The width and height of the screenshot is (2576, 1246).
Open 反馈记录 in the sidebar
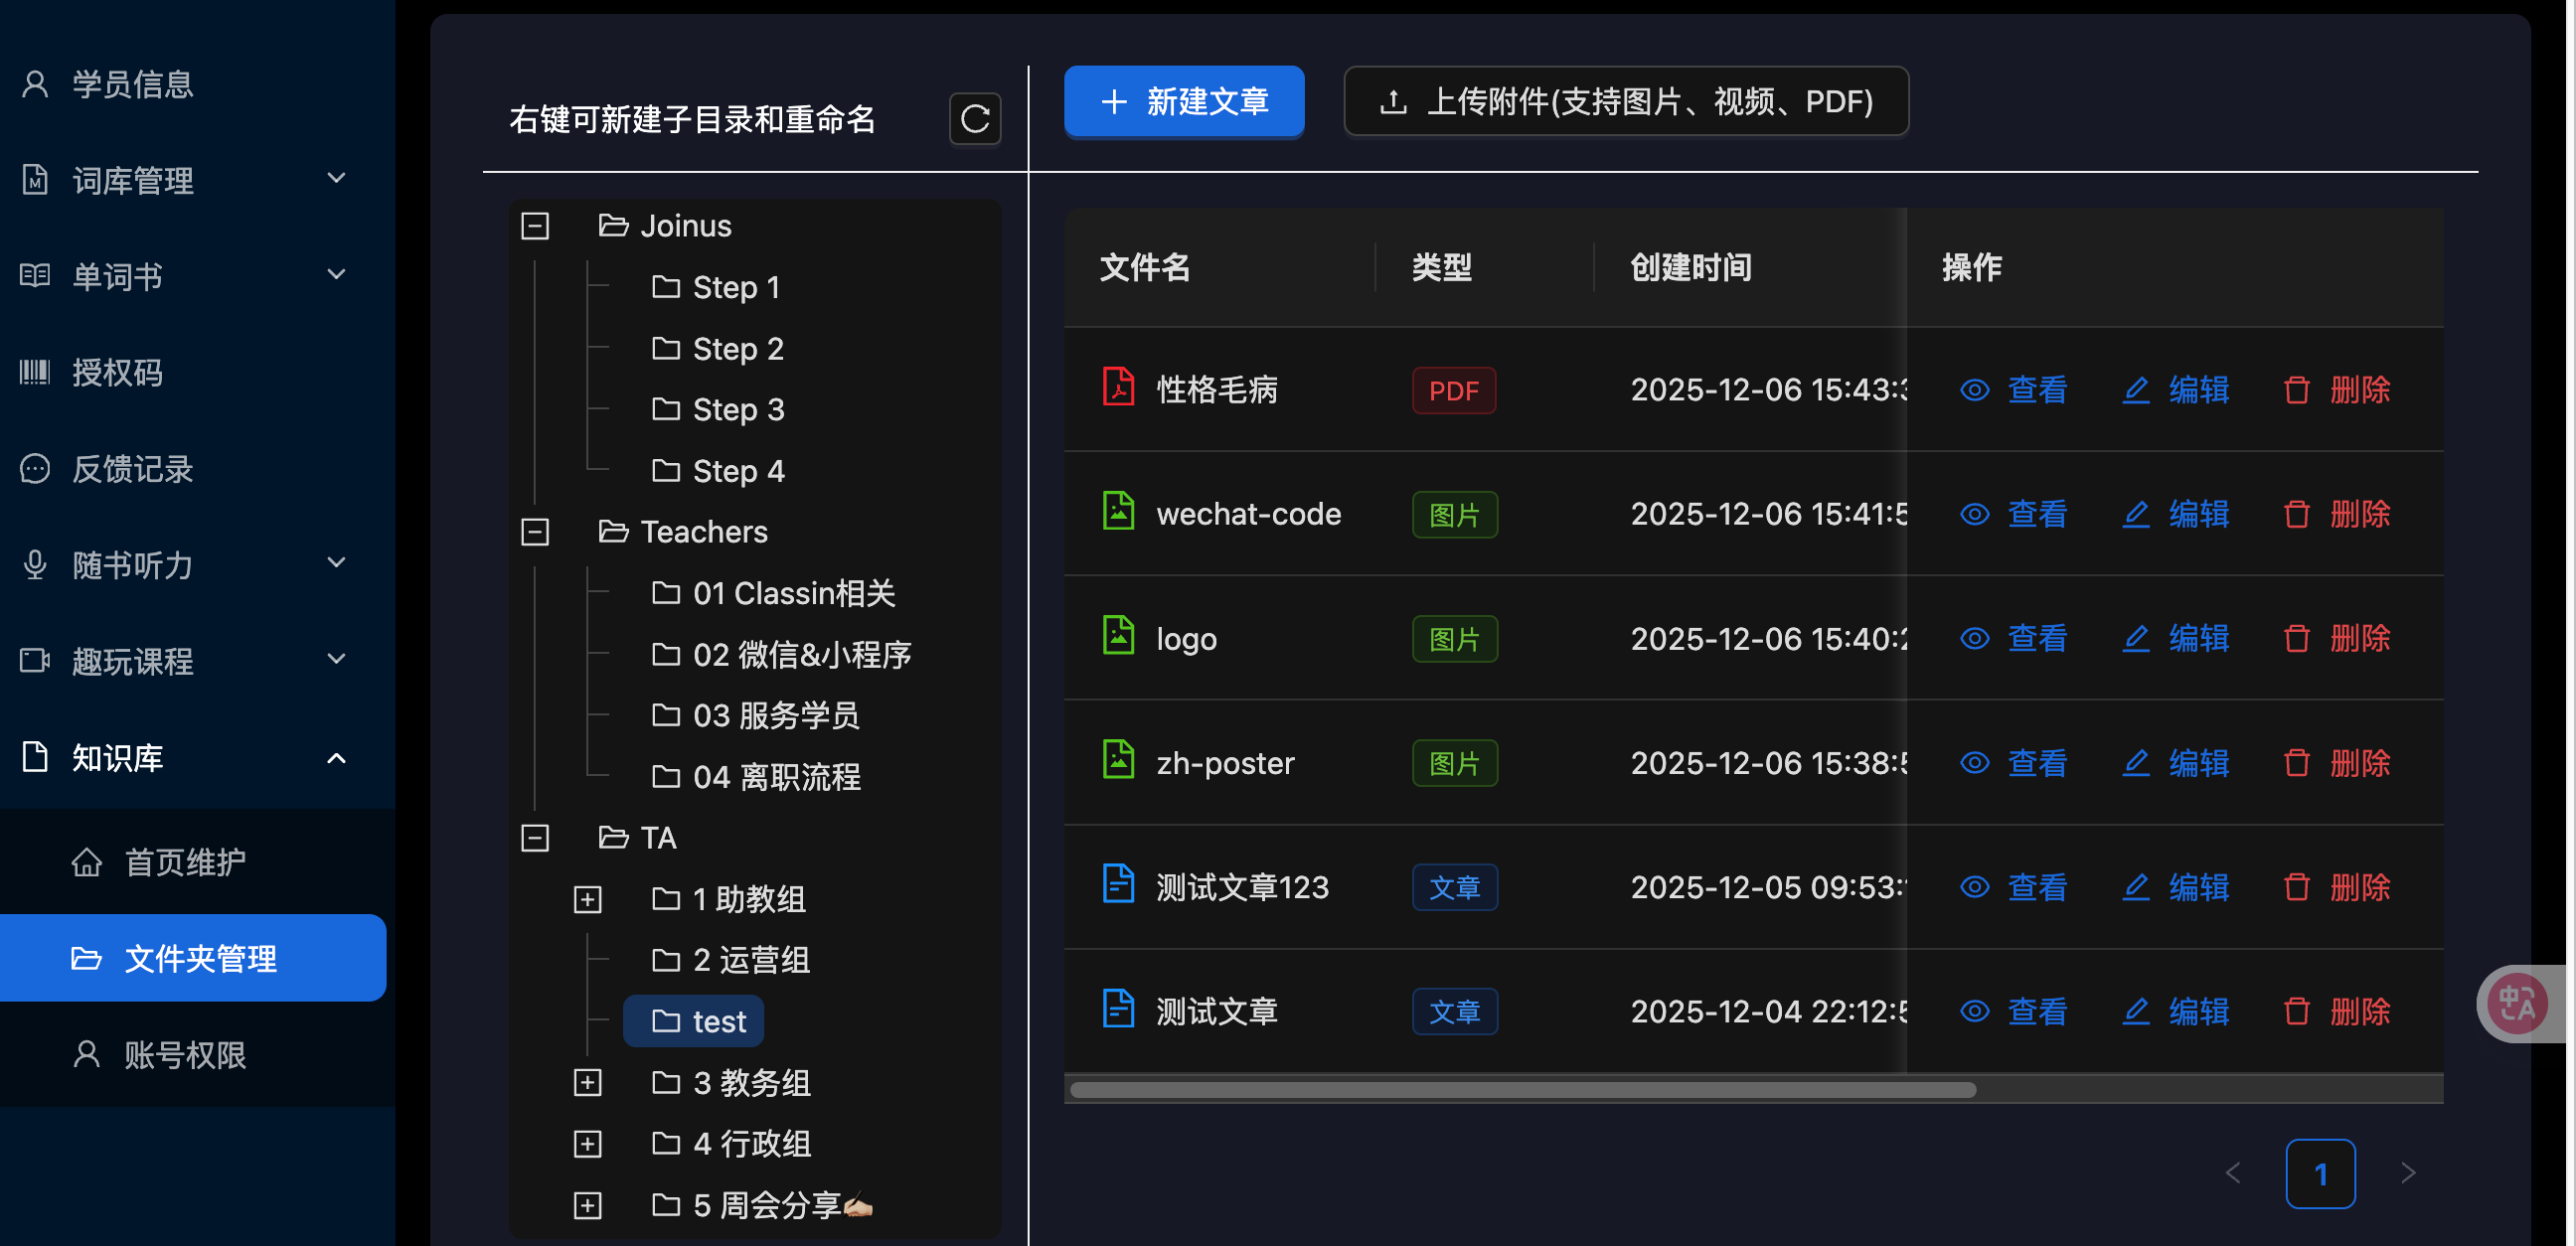tap(132, 469)
